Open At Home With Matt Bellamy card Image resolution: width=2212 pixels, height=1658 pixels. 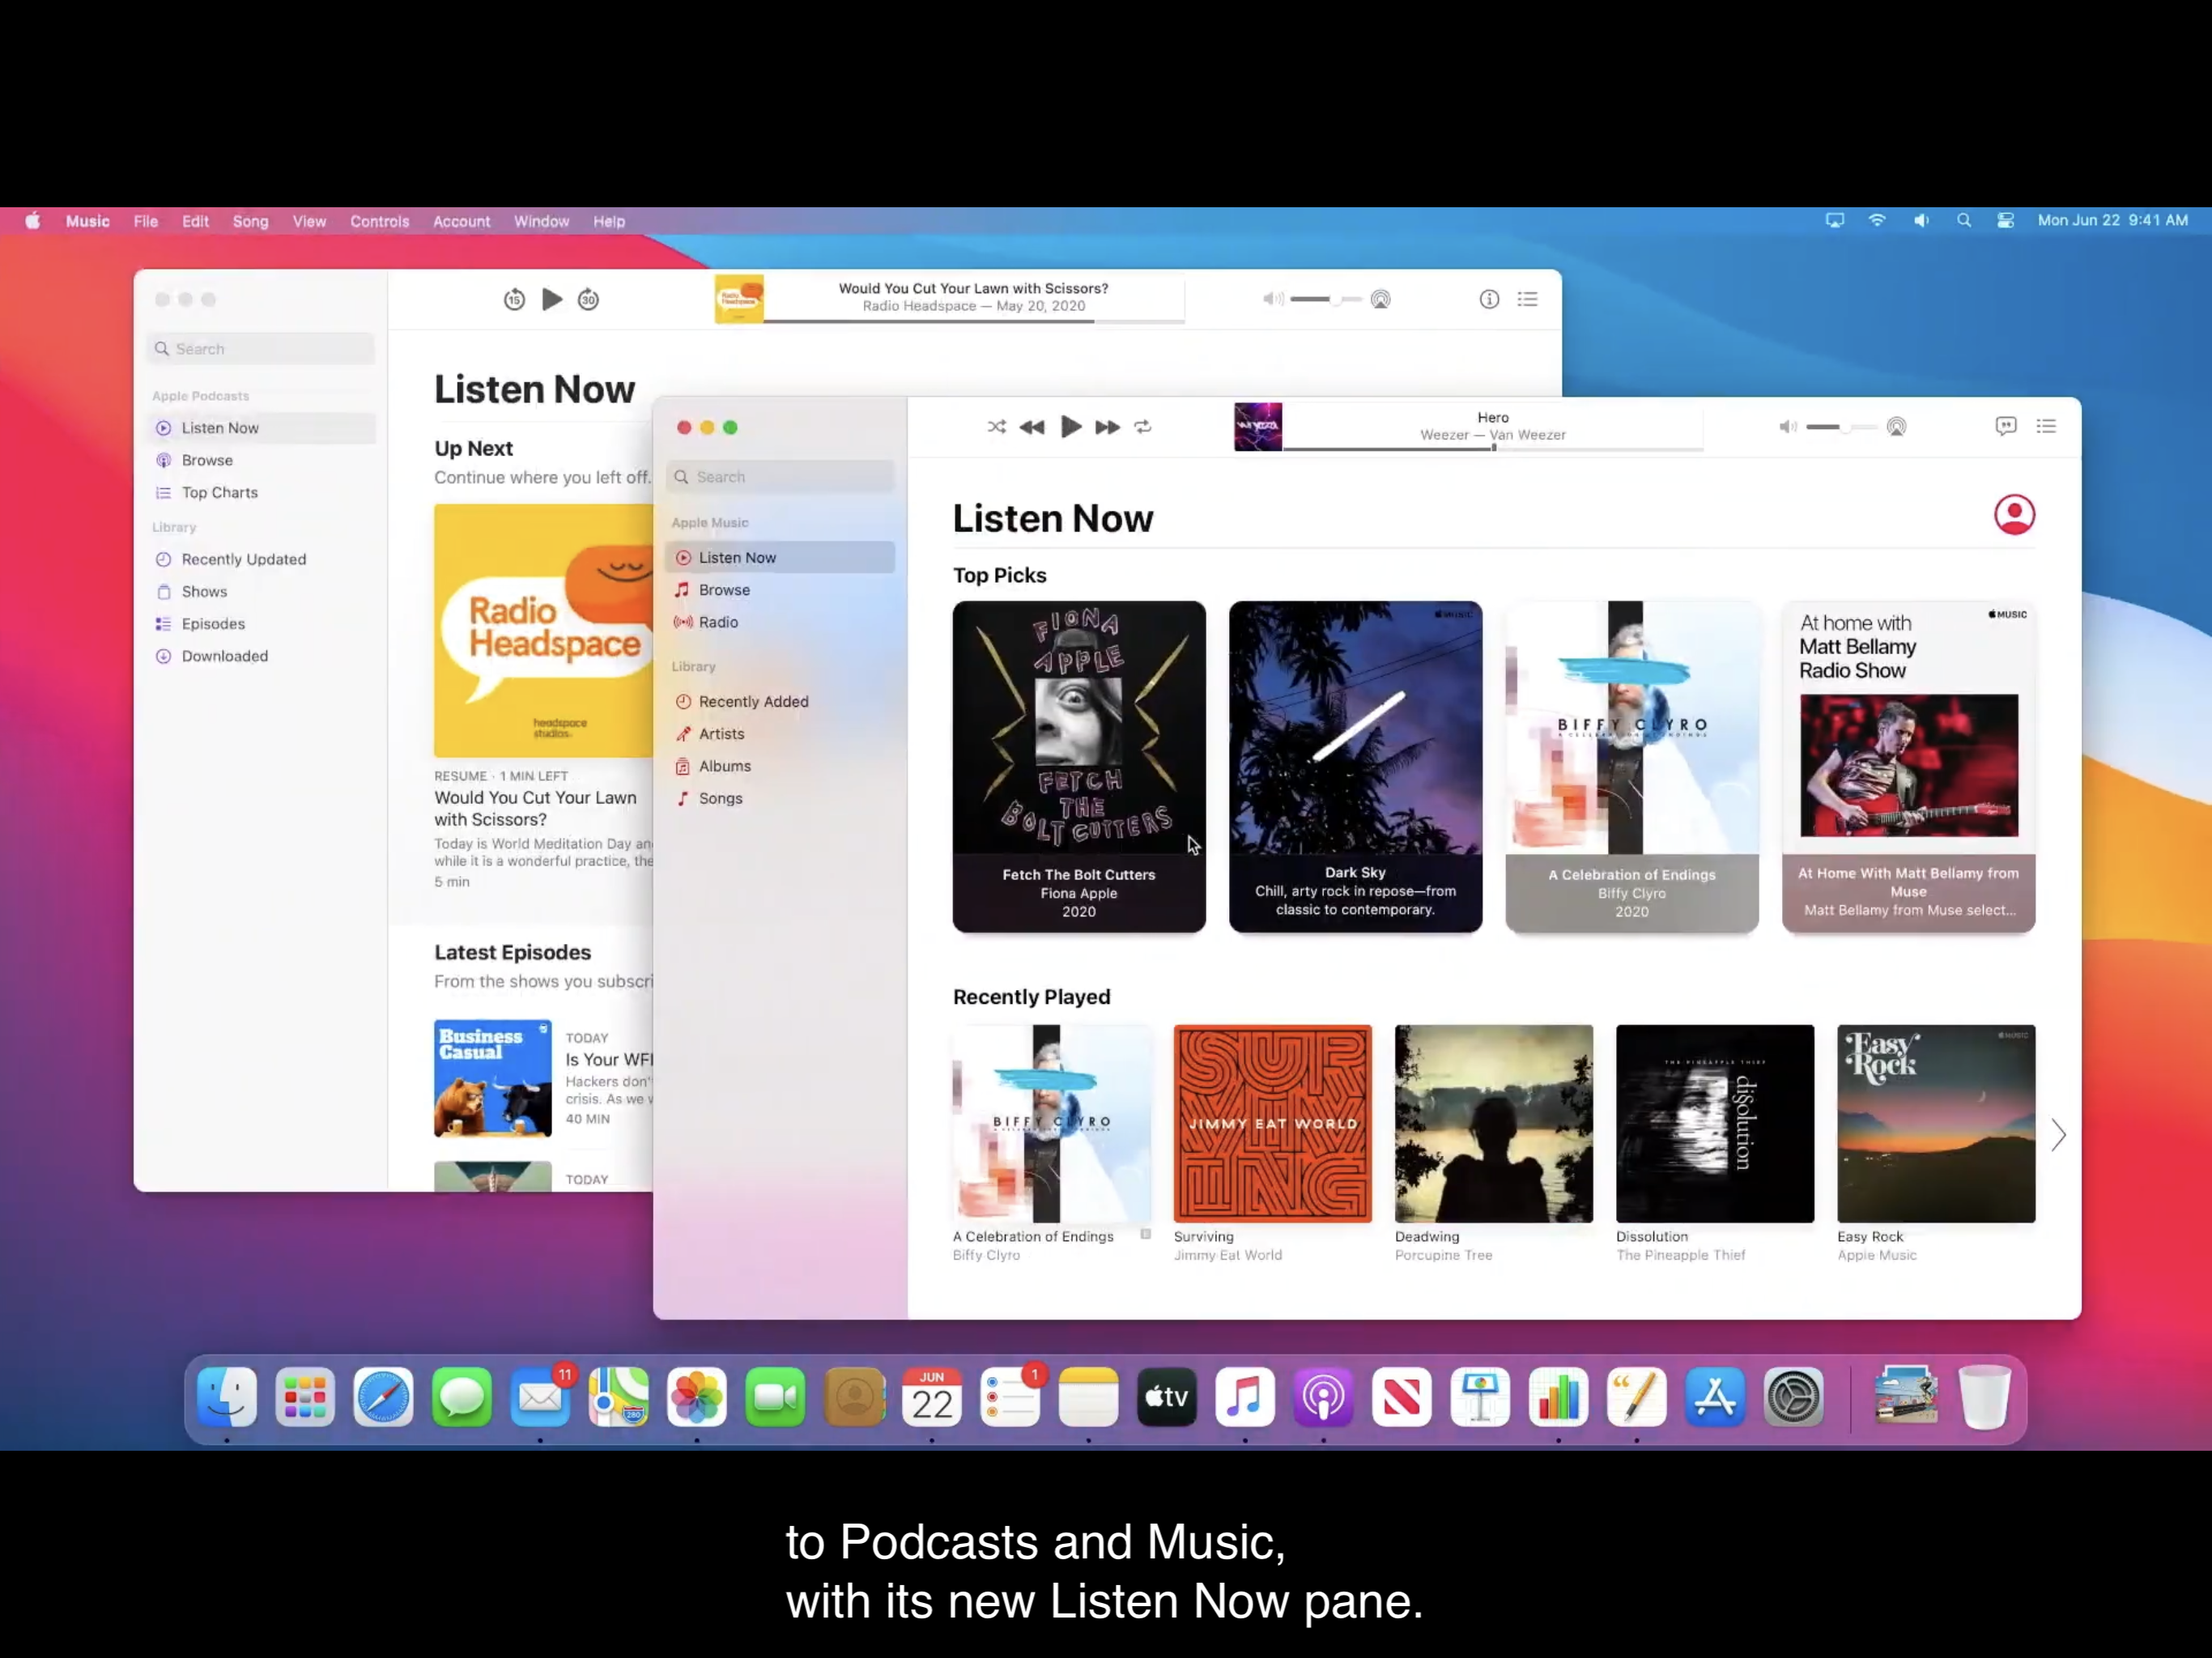tap(1908, 766)
